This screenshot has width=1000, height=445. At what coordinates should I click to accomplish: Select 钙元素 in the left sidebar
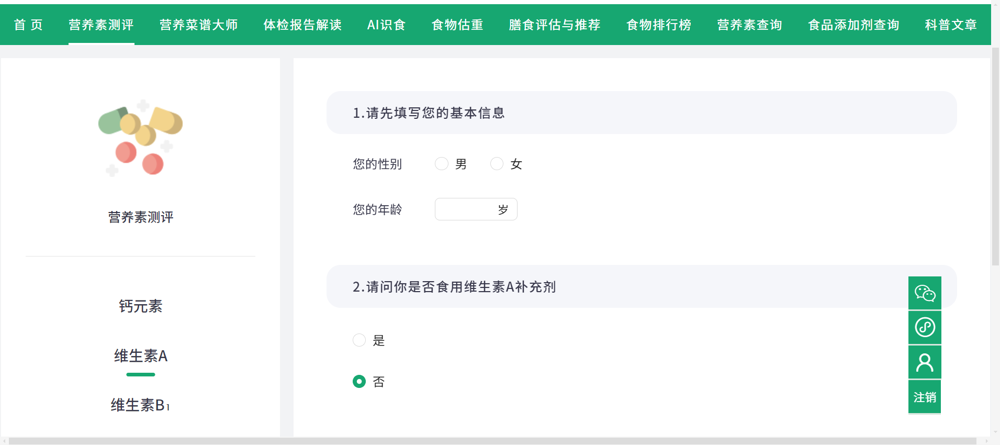click(x=140, y=306)
